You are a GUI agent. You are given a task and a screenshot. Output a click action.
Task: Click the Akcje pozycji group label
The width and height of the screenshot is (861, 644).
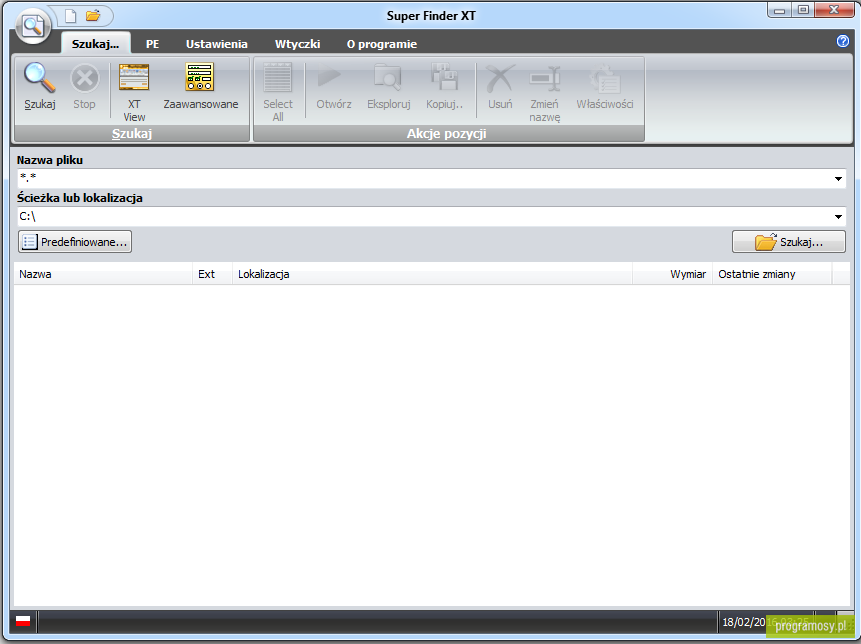446,133
